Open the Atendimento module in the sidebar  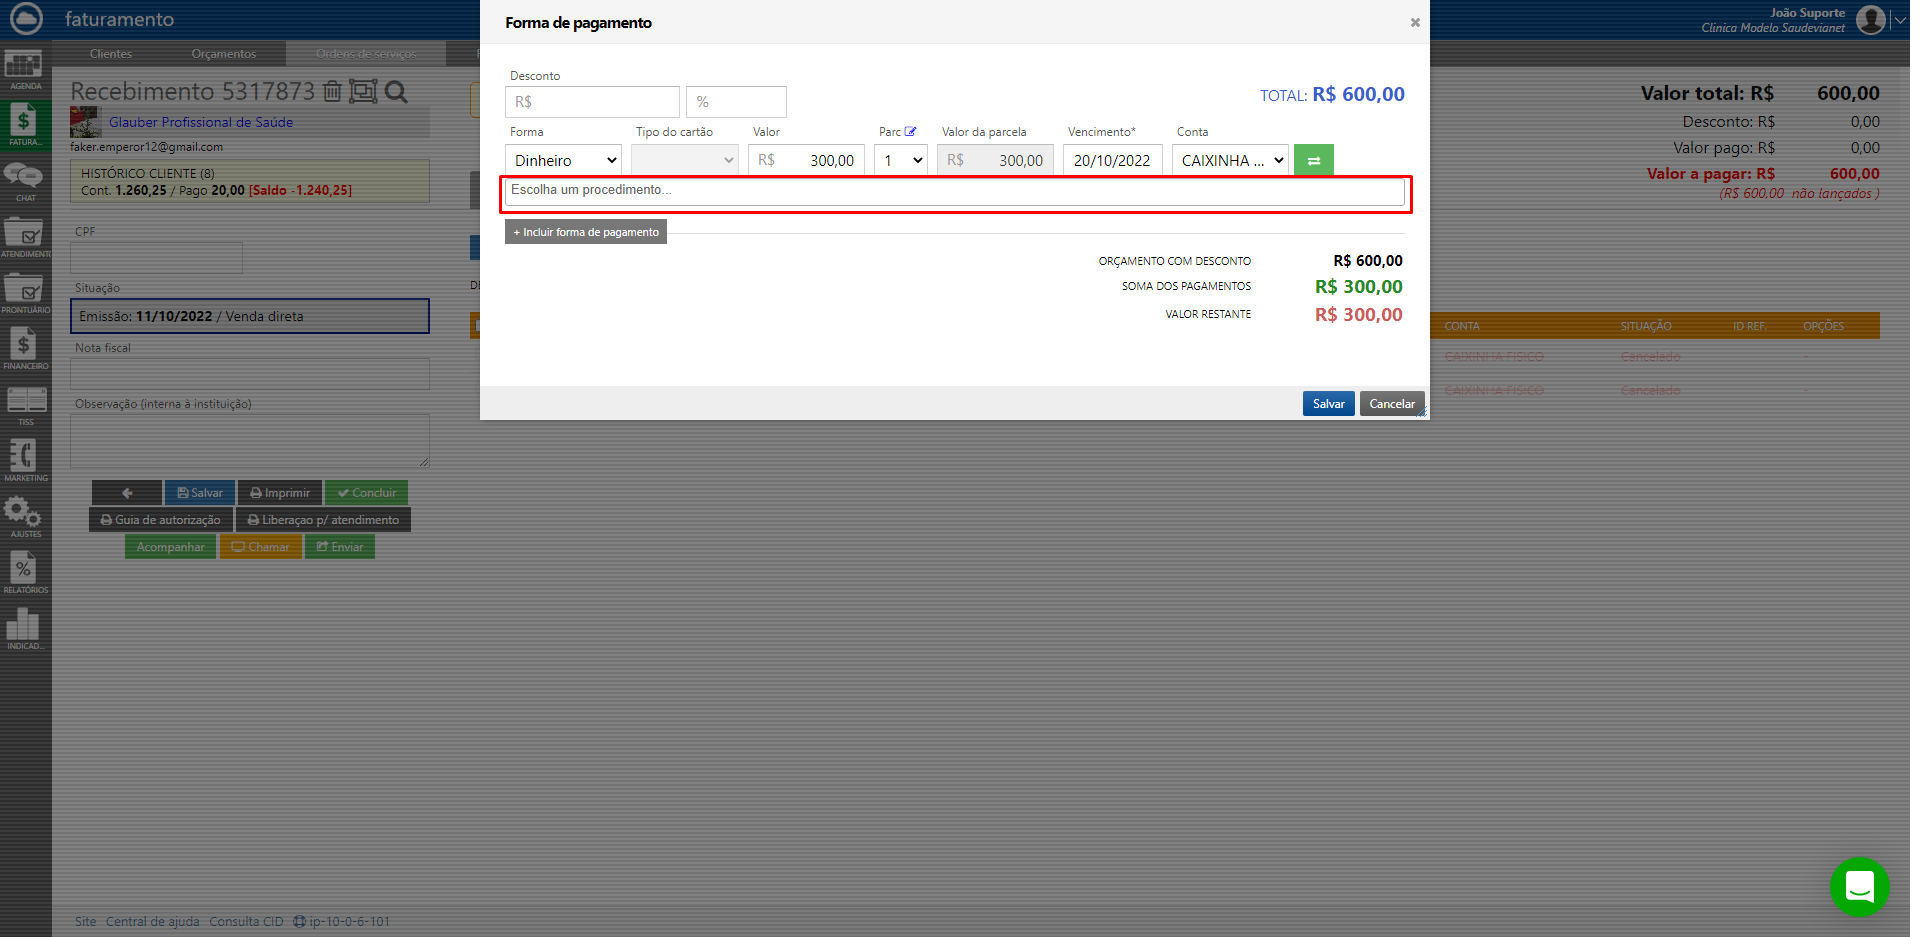(25, 238)
